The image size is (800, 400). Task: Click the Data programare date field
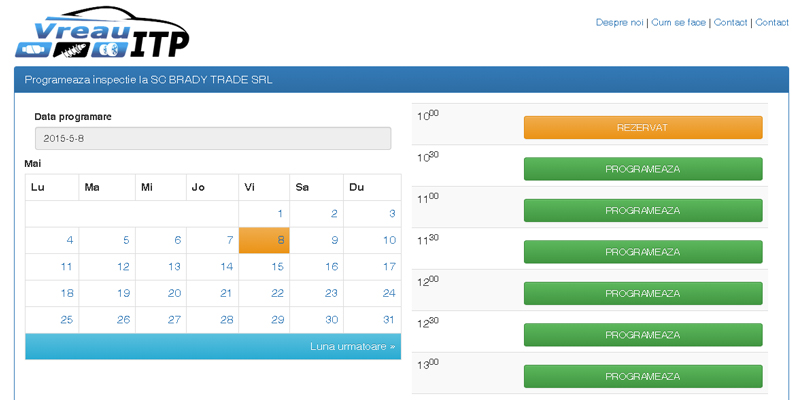click(x=213, y=138)
